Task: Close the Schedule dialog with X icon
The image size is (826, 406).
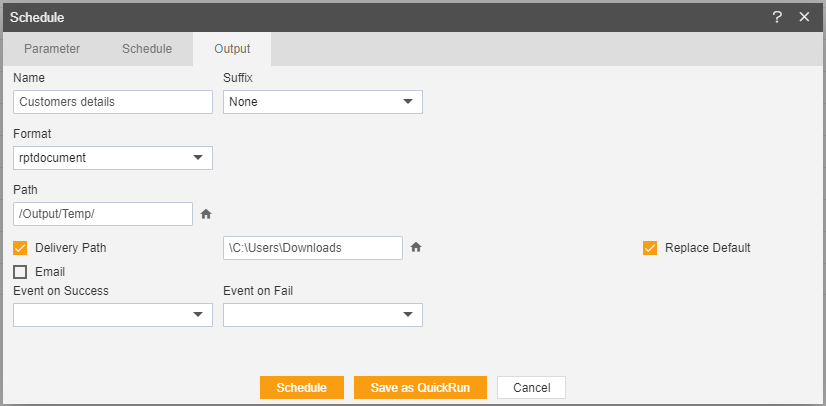Action: (x=804, y=17)
